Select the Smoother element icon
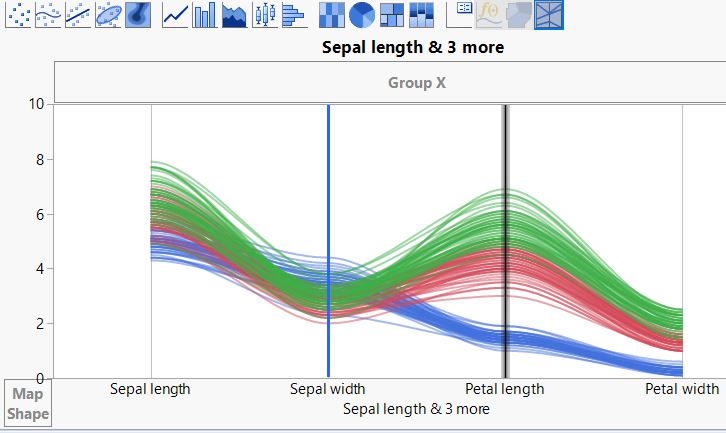 coord(48,14)
